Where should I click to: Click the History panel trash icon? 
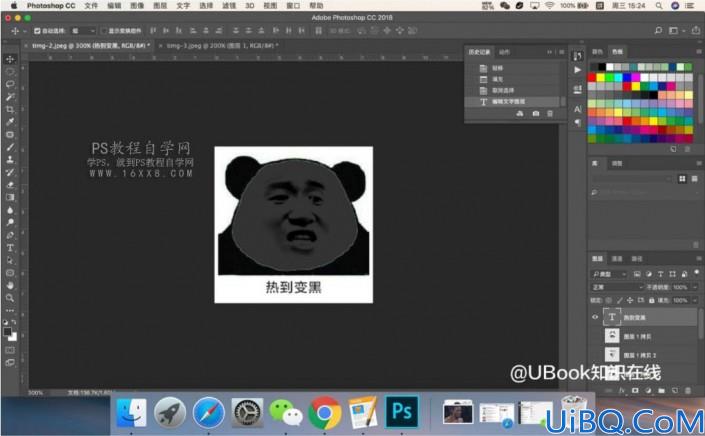click(550, 114)
